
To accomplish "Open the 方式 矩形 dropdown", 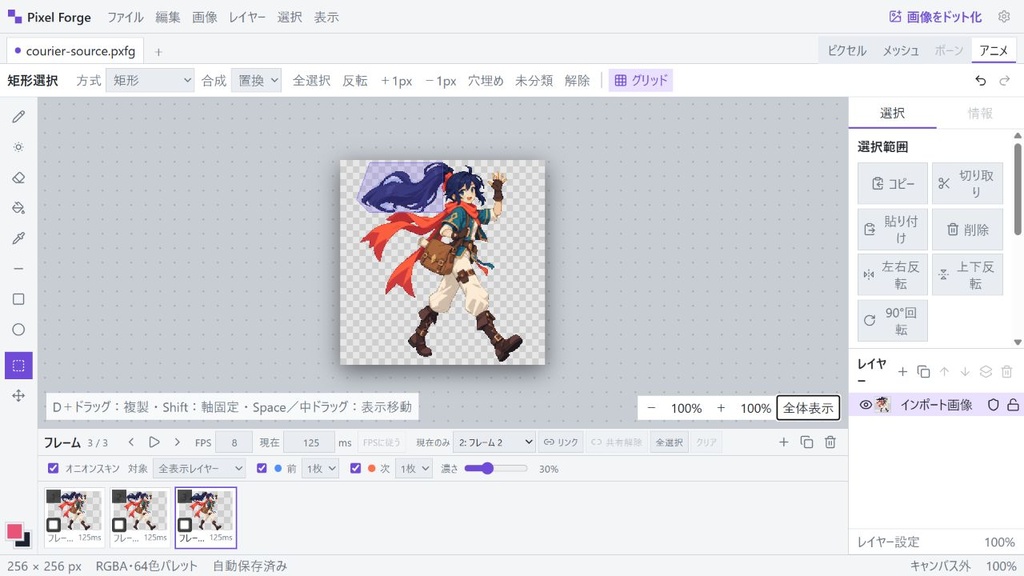I will (150, 80).
